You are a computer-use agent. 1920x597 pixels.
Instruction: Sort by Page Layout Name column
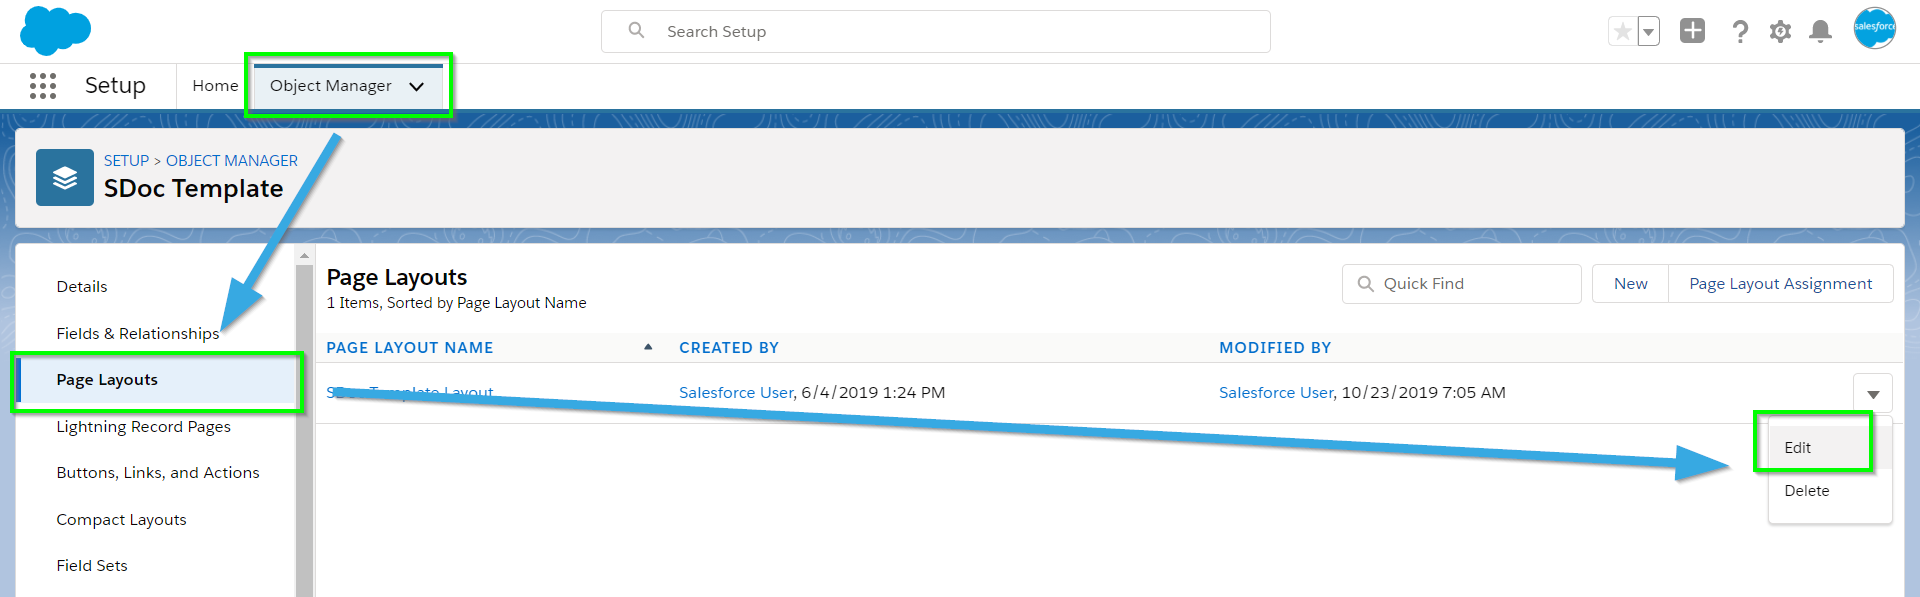pos(410,348)
